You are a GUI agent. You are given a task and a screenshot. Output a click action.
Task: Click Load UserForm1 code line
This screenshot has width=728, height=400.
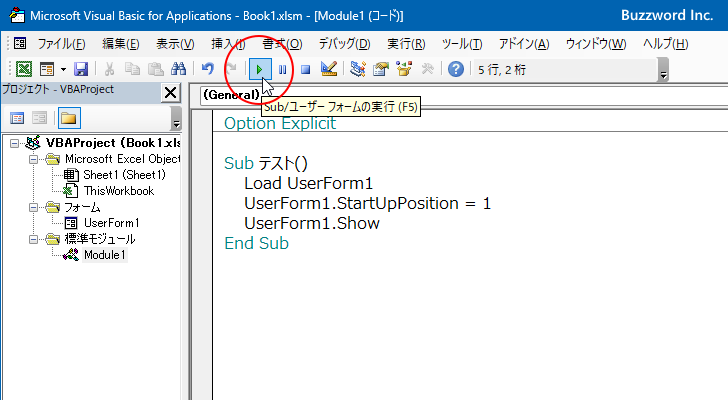(308, 183)
